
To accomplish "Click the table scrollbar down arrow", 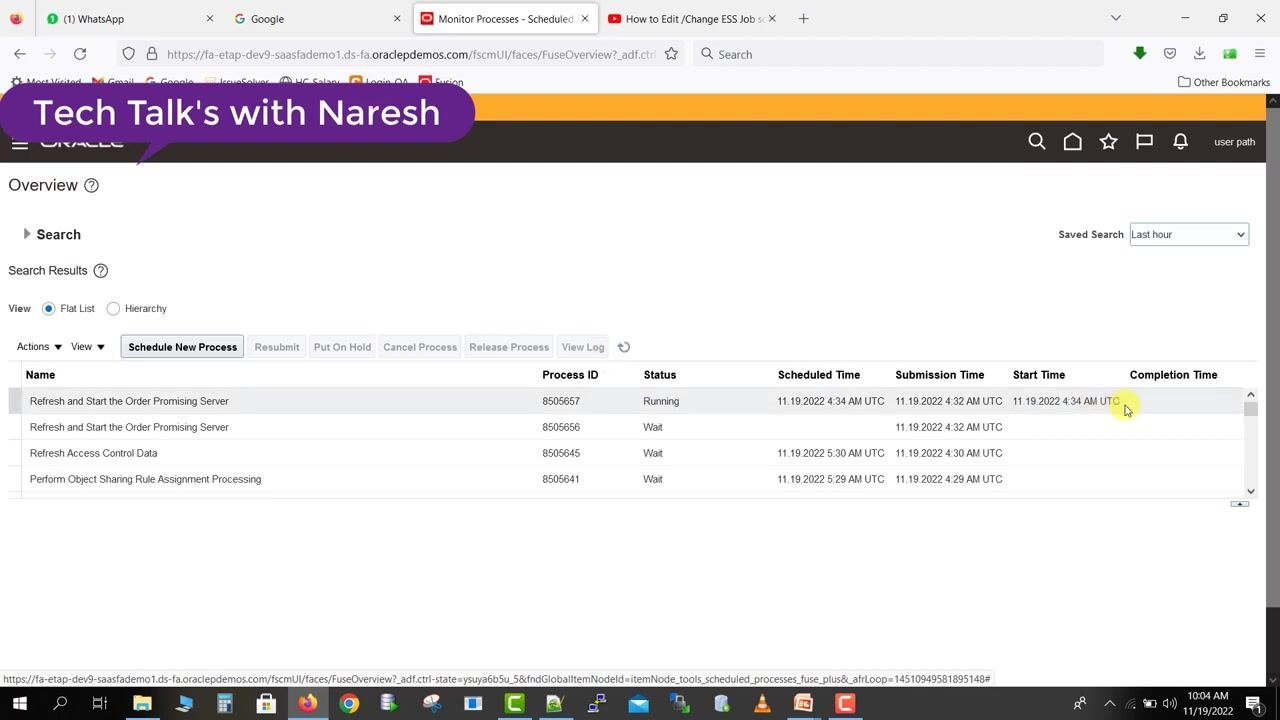I will coord(1251,491).
